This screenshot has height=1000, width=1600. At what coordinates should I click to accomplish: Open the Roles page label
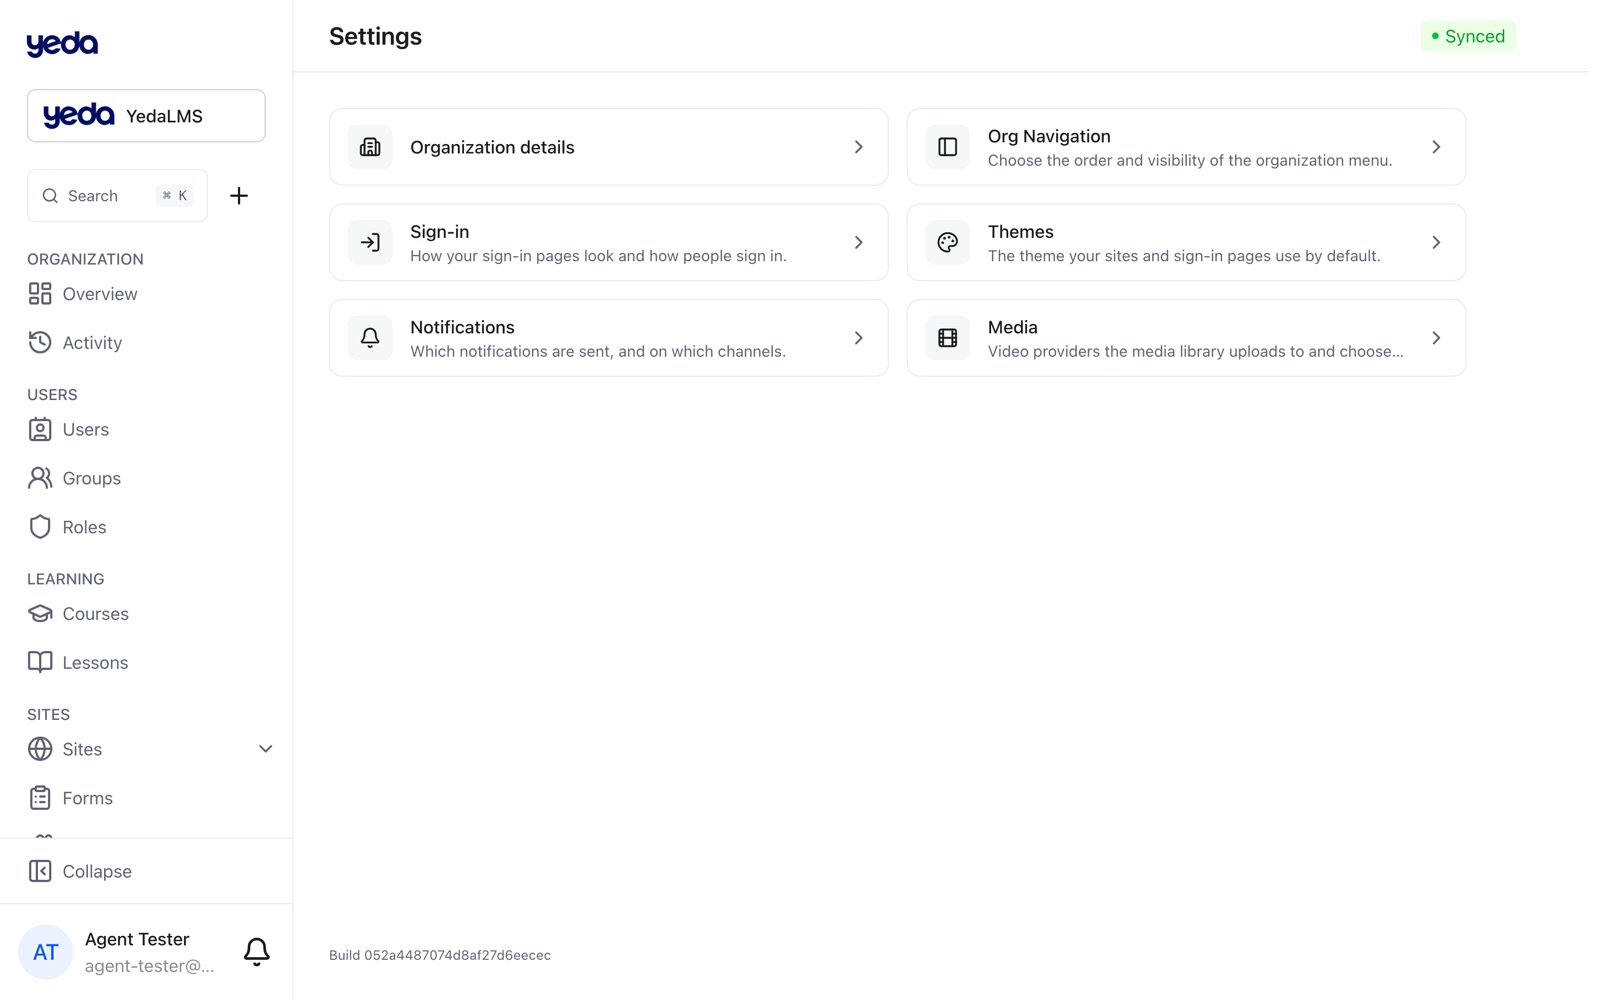84,527
